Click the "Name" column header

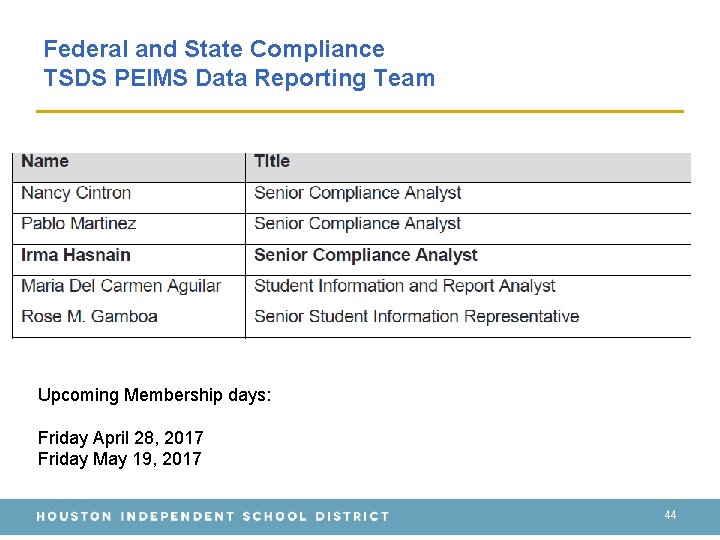pos(45,161)
